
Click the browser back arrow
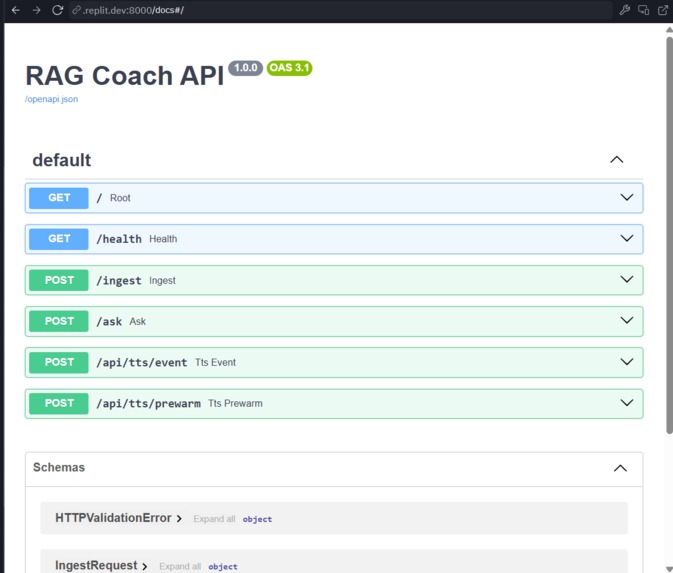15,10
